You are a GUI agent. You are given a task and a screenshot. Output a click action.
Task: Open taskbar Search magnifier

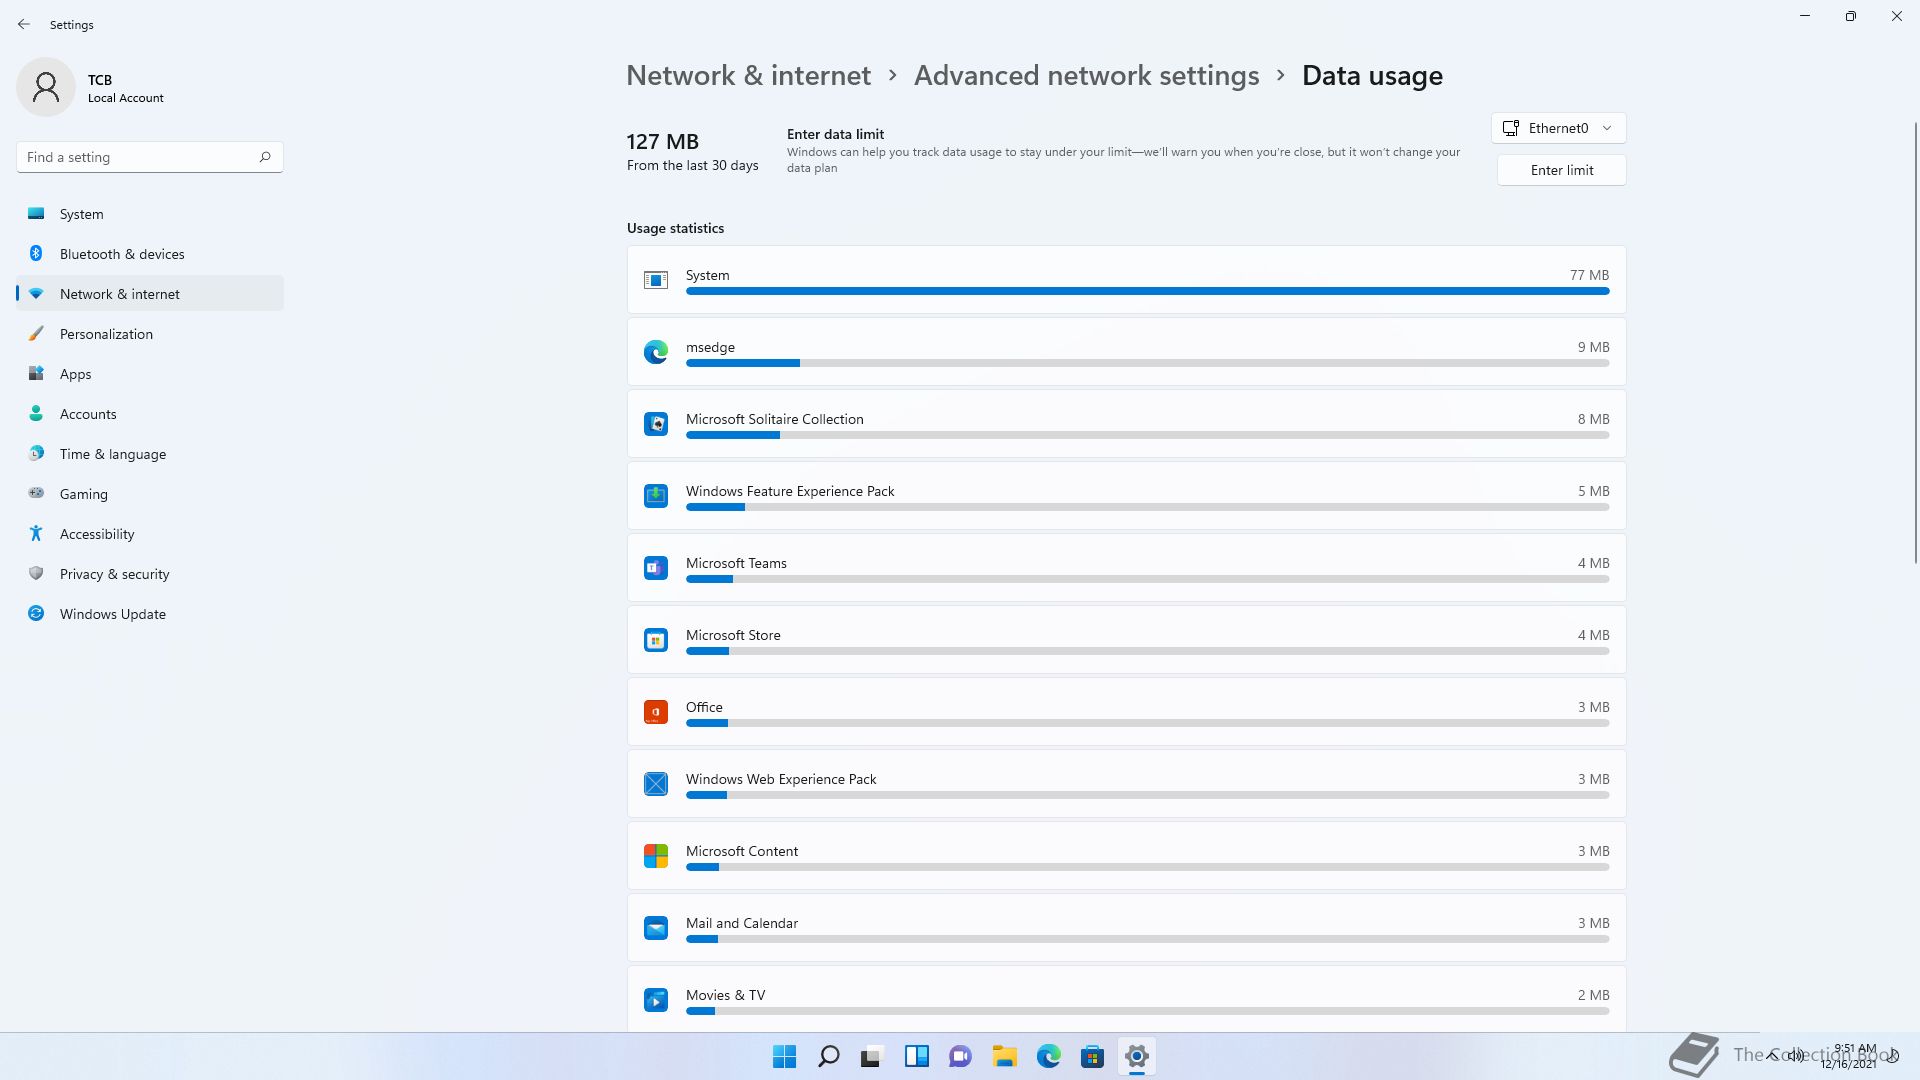point(829,1056)
